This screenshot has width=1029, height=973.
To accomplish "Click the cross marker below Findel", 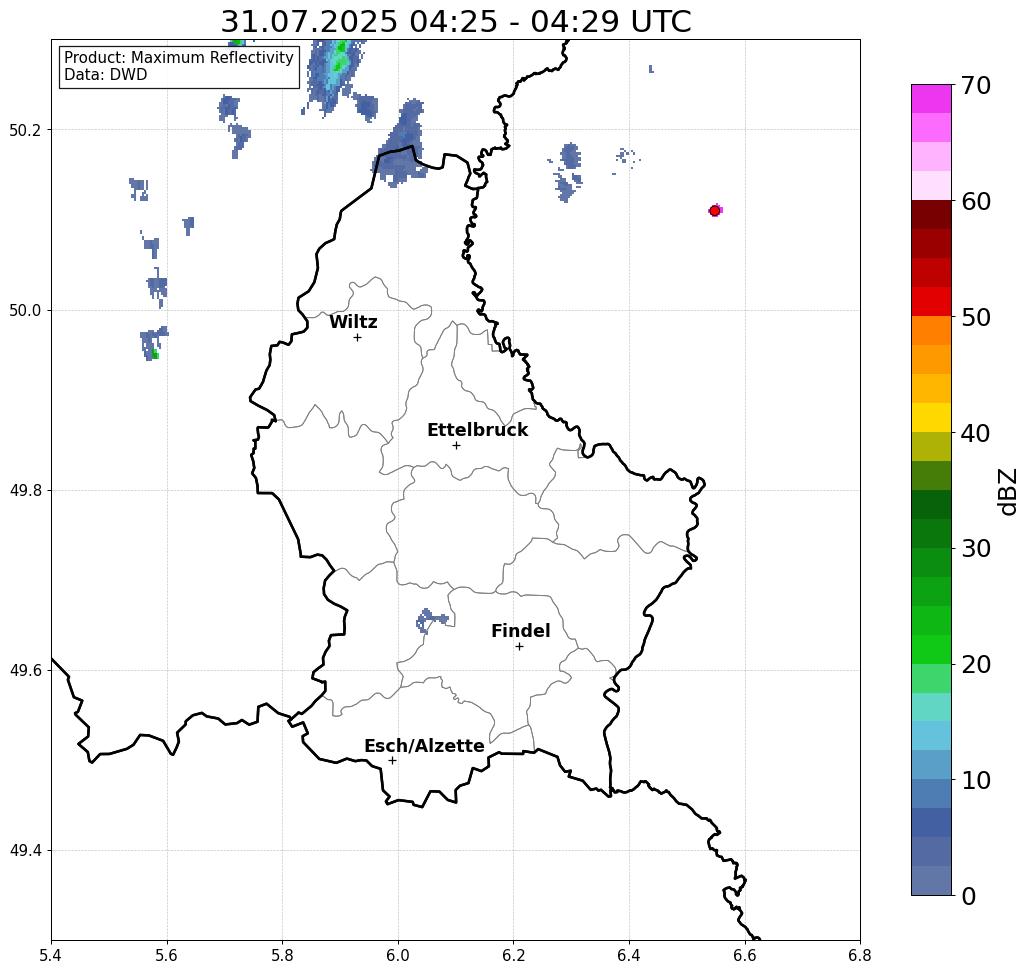I will tap(519, 646).
